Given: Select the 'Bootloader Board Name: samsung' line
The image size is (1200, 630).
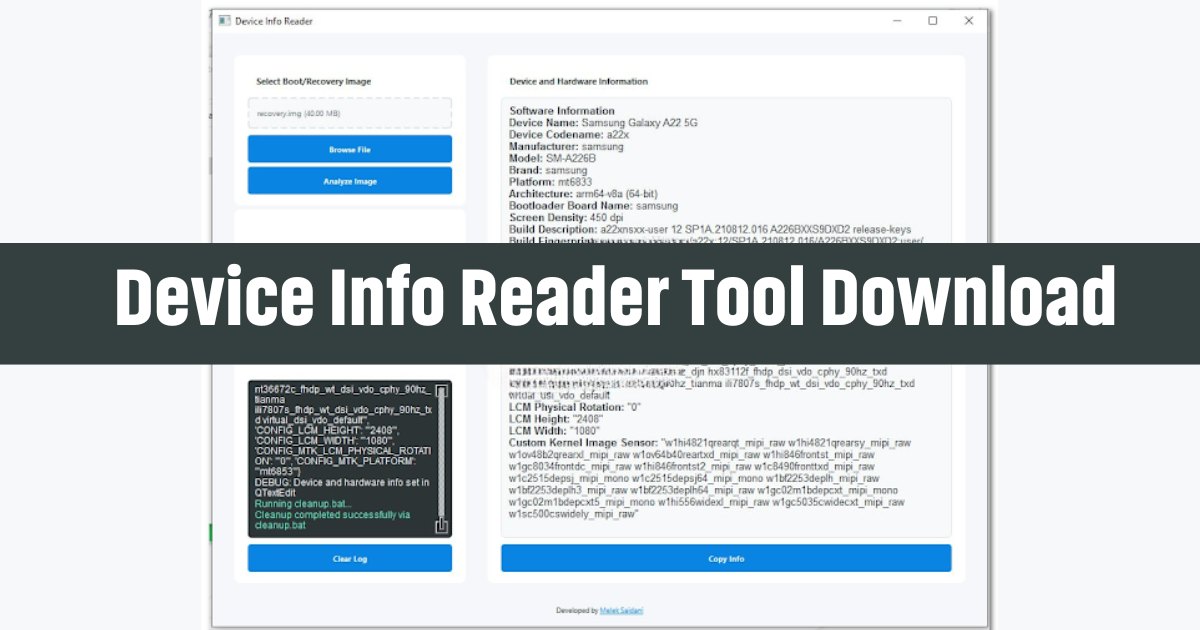Looking at the screenshot, I should [593, 206].
